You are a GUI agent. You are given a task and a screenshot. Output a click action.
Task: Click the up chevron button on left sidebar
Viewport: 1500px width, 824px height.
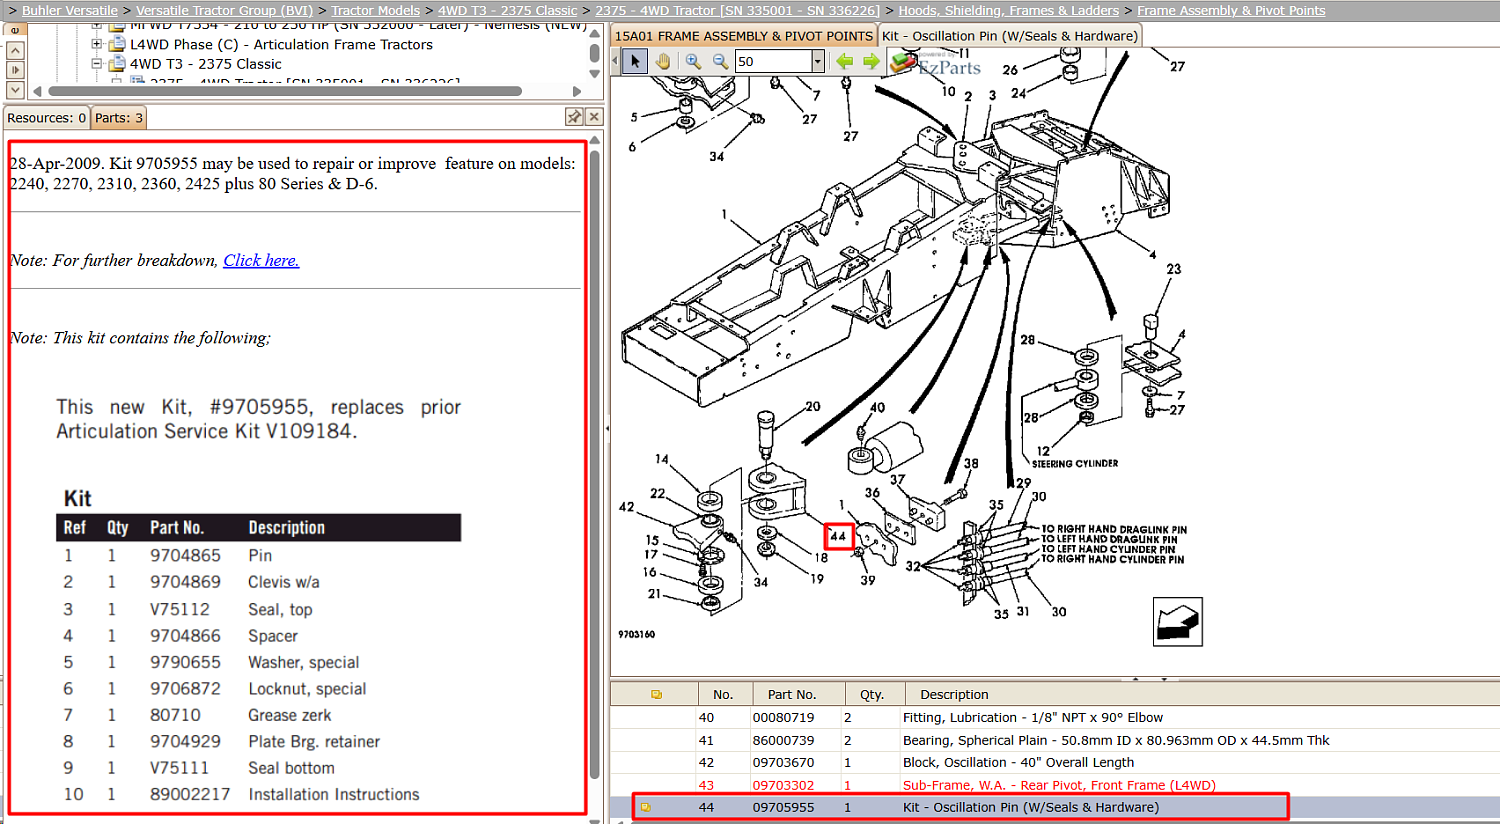pyautogui.click(x=15, y=50)
